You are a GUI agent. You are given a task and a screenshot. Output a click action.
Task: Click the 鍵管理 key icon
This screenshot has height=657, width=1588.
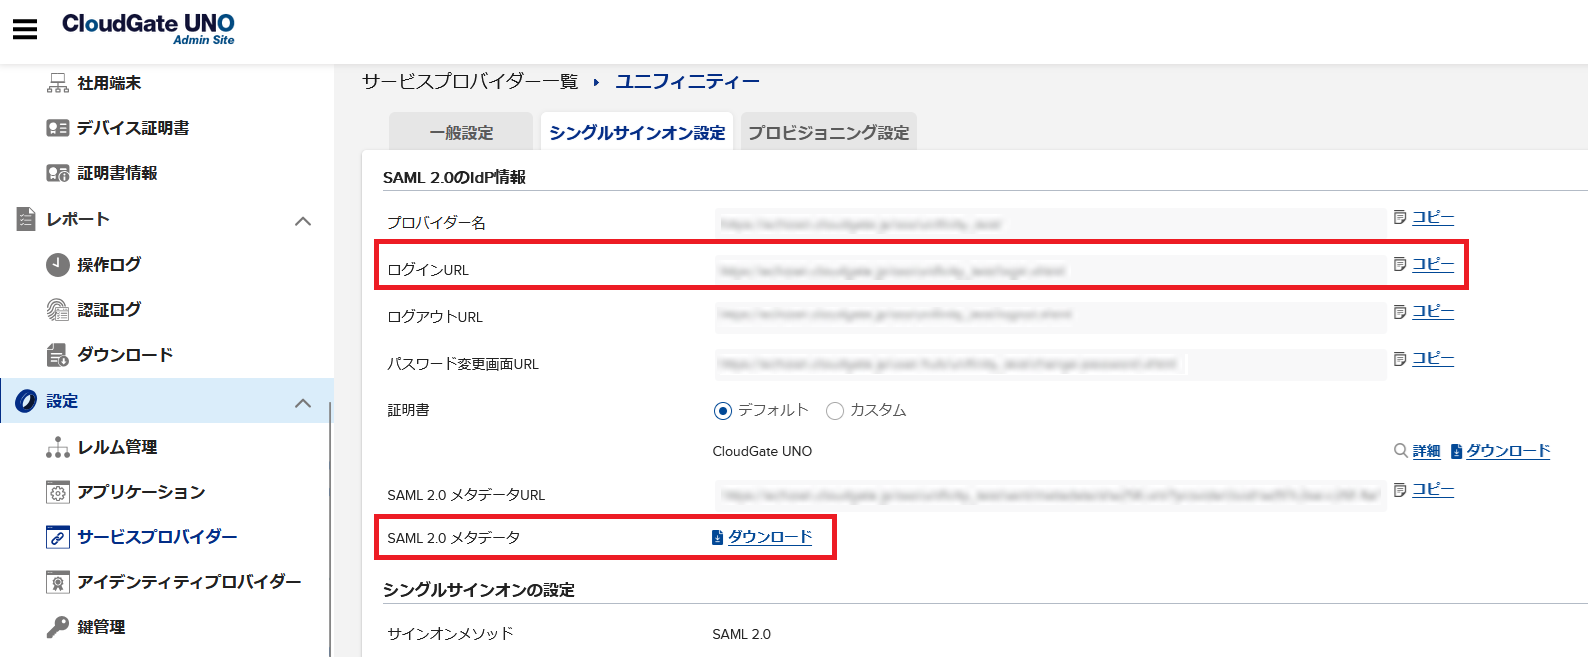pyautogui.click(x=58, y=627)
